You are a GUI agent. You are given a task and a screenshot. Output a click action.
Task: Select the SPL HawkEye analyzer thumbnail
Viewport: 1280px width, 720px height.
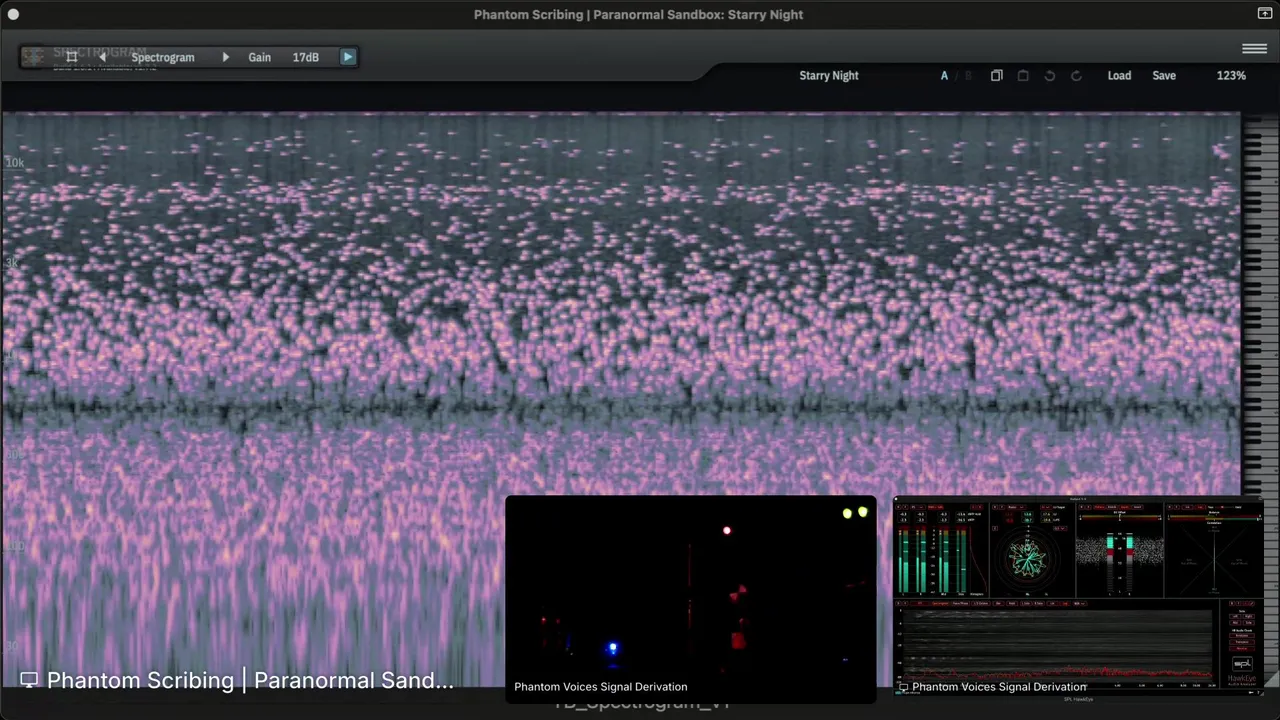1077,596
